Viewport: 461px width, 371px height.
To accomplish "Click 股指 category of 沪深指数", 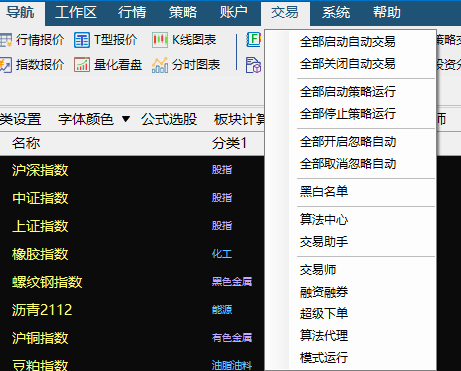I will (x=222, y=170).
